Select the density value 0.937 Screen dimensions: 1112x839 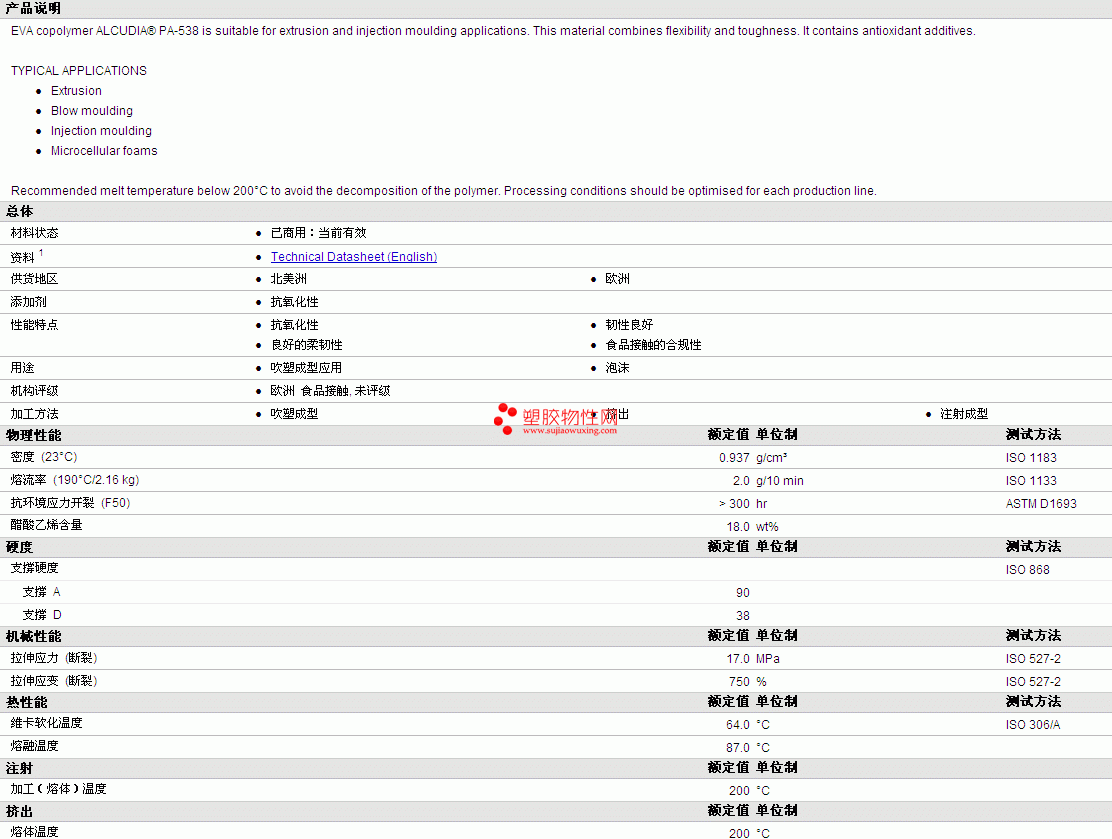[x=734, y=458]
